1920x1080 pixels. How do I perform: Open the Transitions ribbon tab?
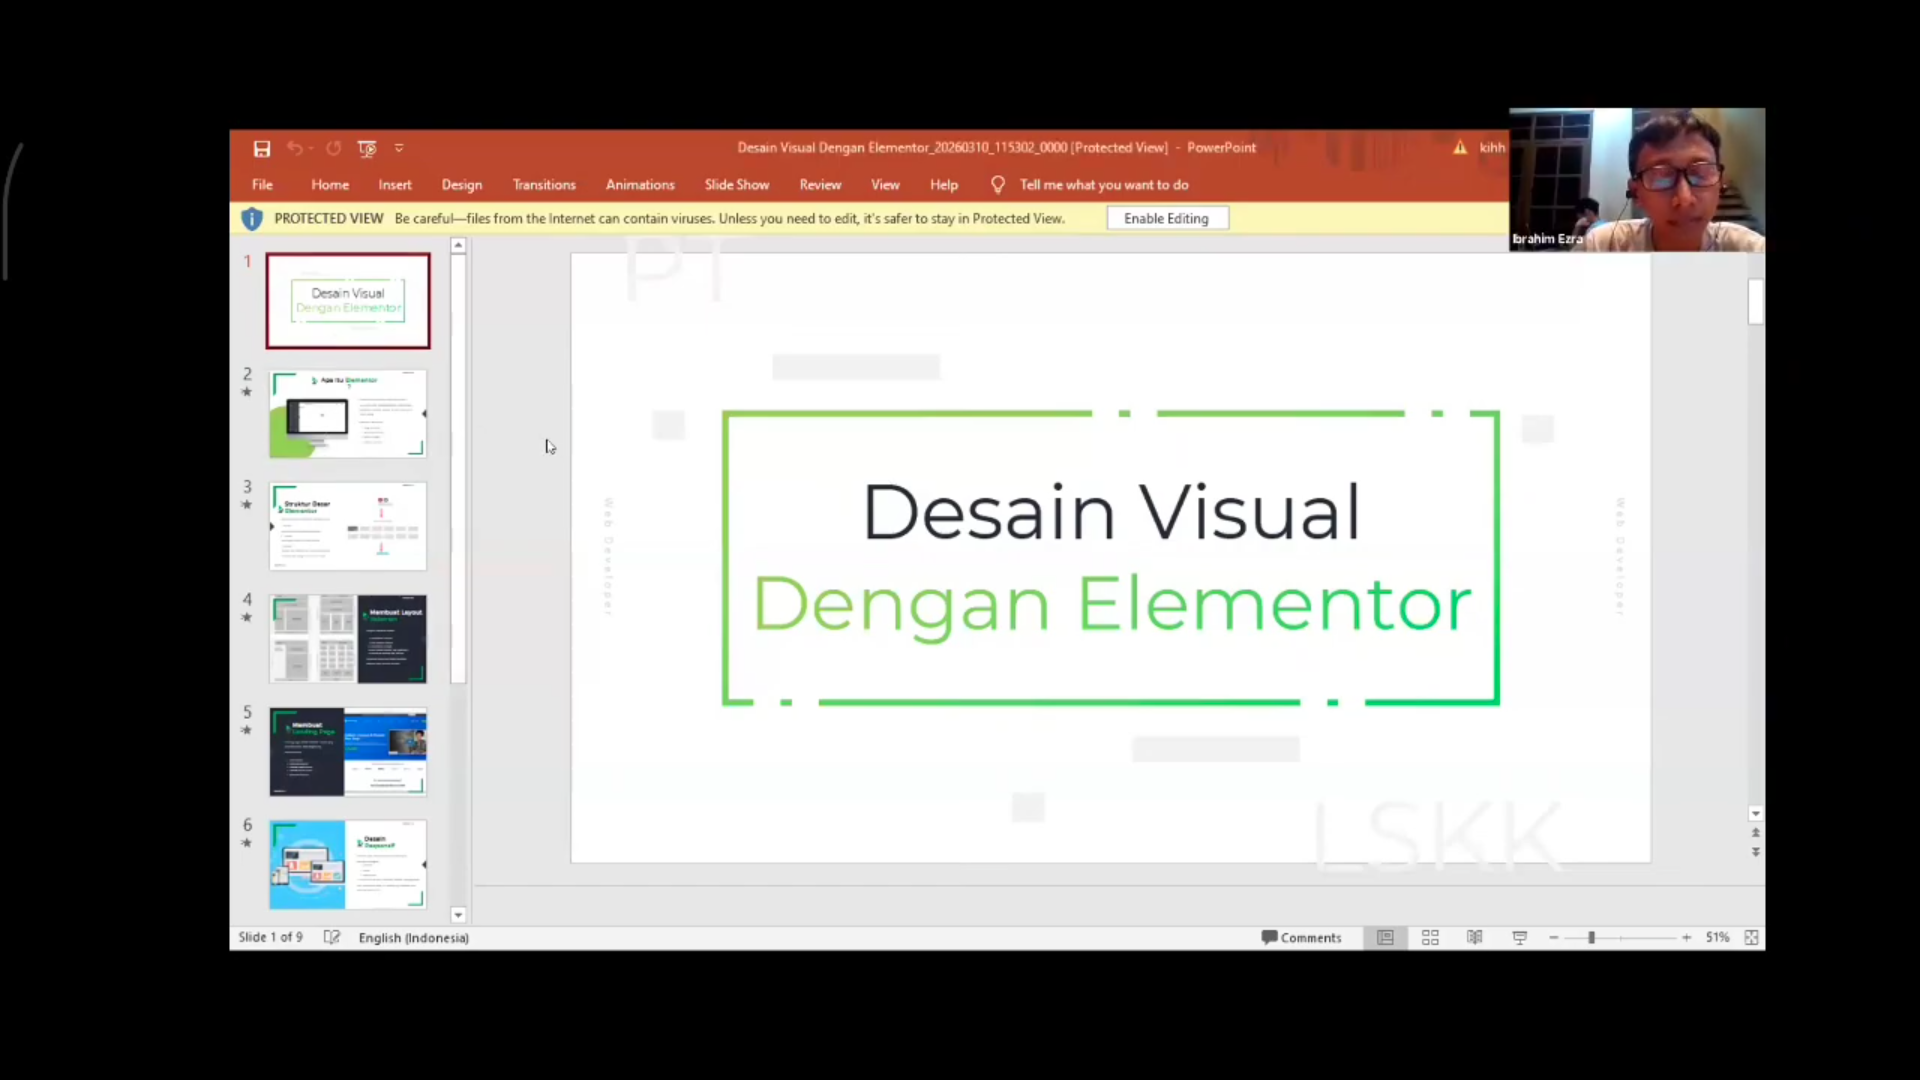[x=544, y=185]
